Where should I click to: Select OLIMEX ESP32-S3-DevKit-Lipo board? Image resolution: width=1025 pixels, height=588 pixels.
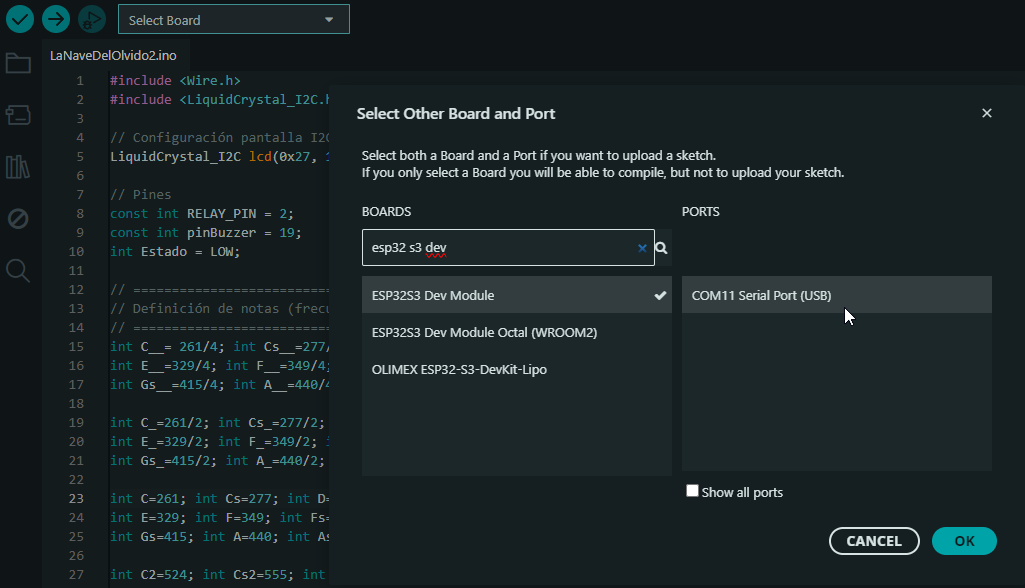click(x=516, y=370)
